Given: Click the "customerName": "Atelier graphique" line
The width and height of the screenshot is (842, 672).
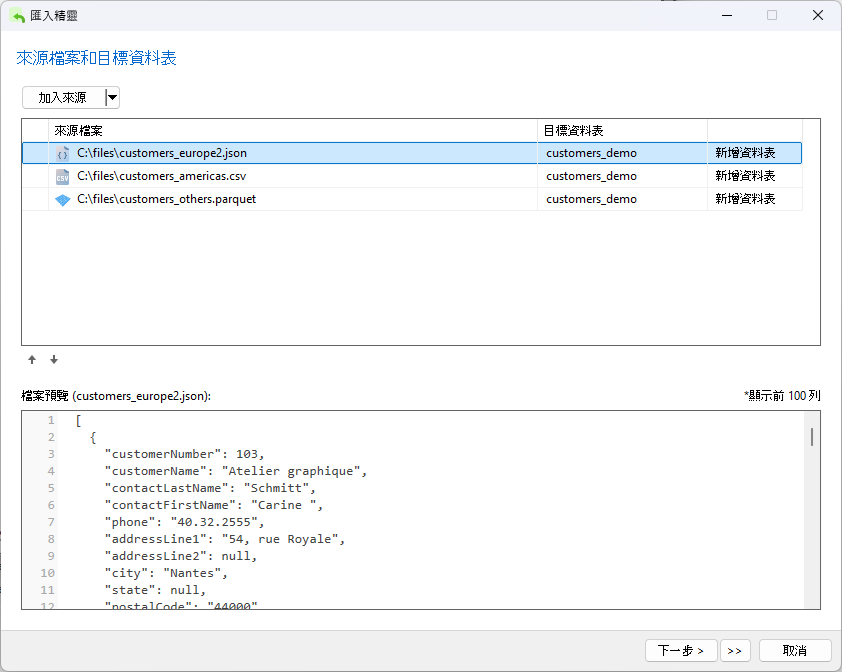Looking at the screenshot, I should point(236,472).
